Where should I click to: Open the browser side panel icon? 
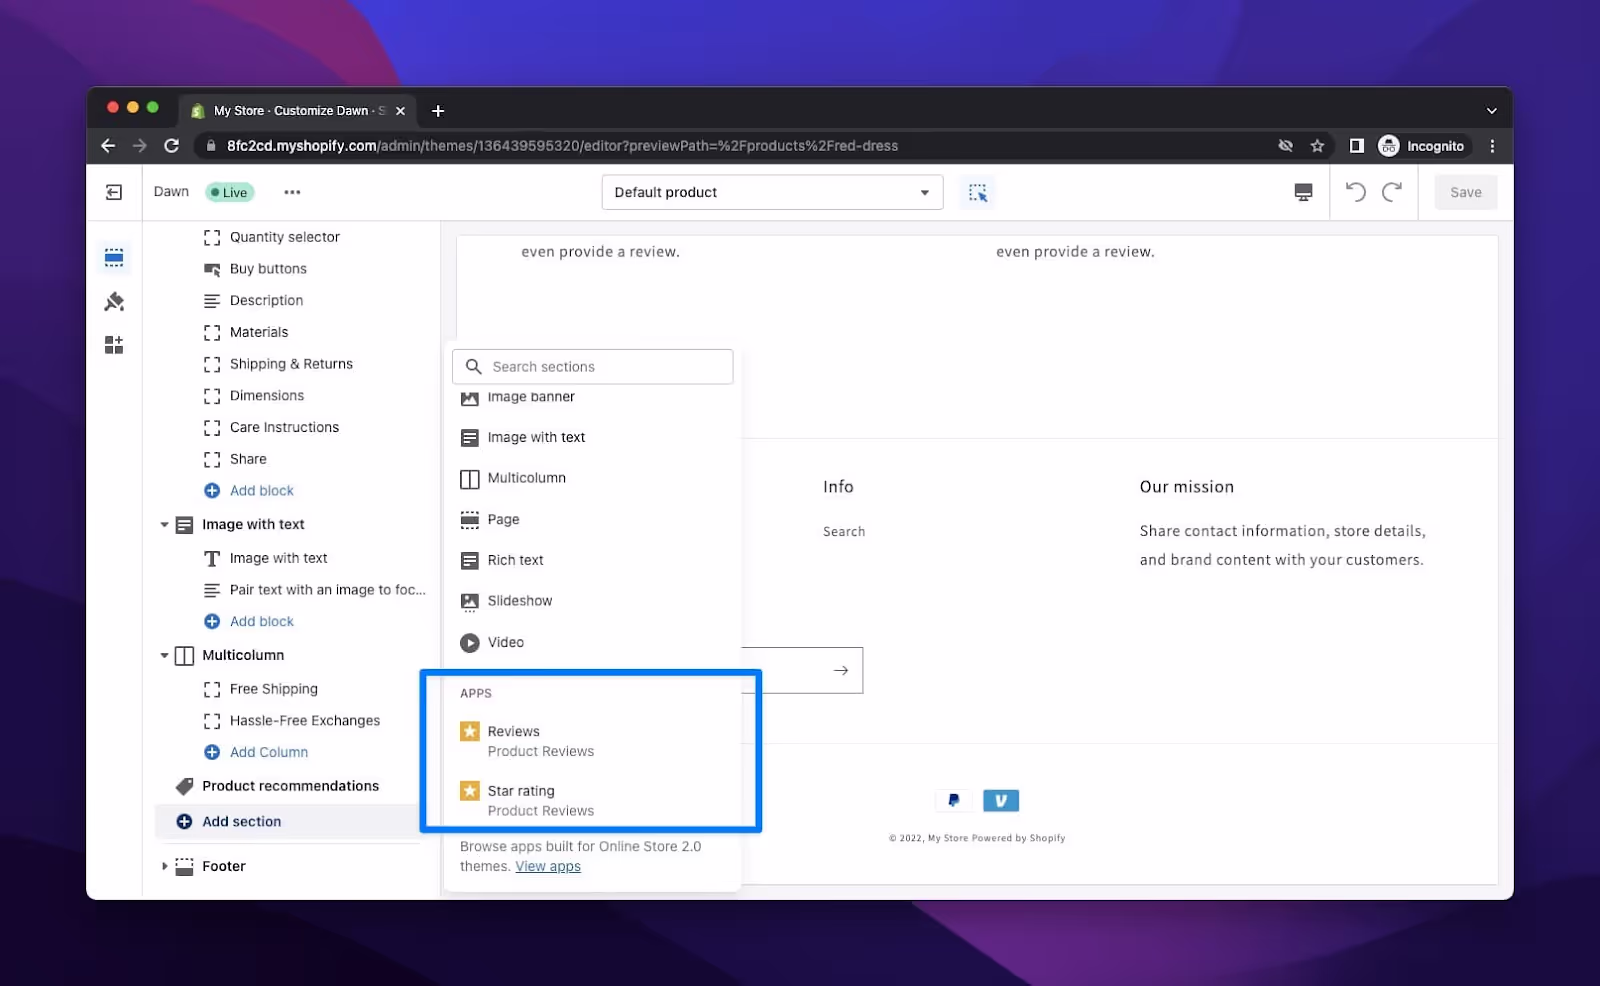(x=1357, y=146)
